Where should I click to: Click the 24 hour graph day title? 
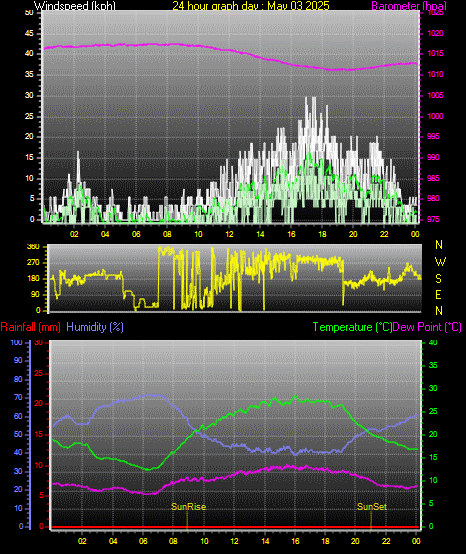pyautogui.click(x=251, y=6)
